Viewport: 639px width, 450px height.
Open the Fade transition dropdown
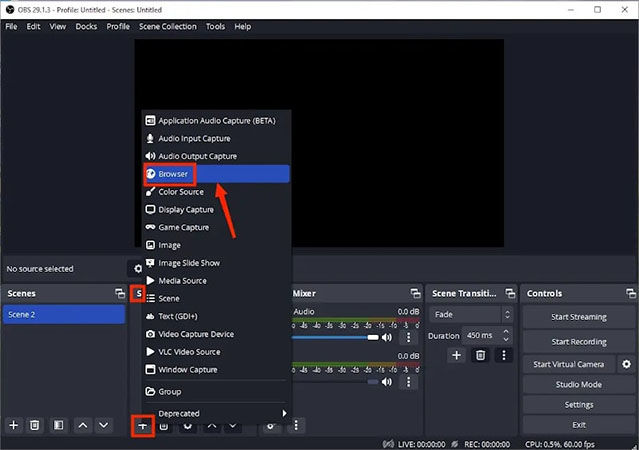pyautogui.click(x=471, y=315)
